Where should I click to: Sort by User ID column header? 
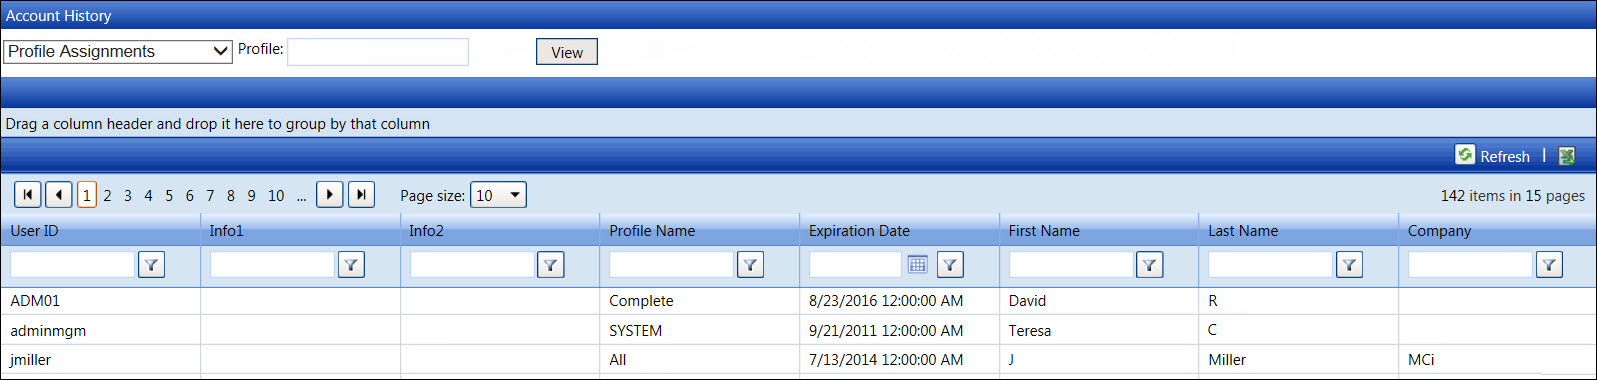point(35,231)
